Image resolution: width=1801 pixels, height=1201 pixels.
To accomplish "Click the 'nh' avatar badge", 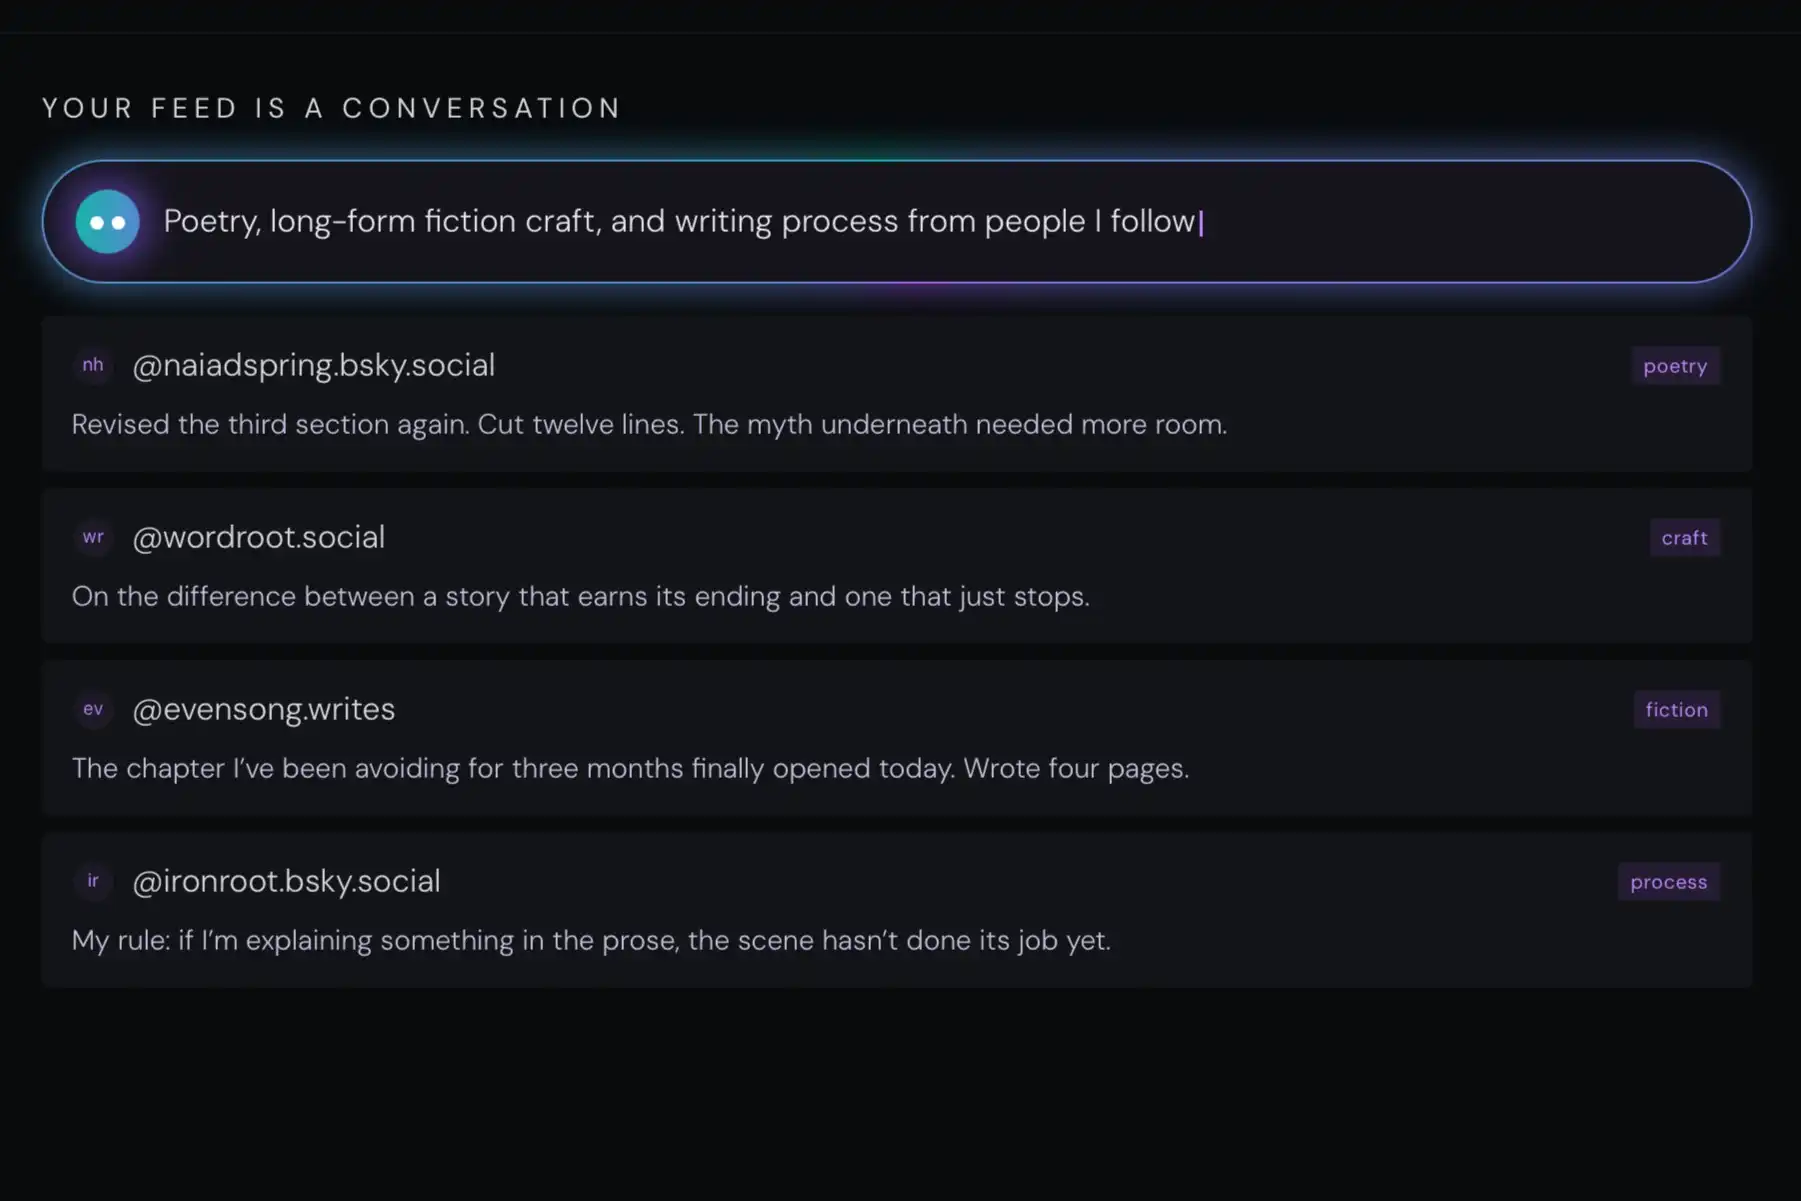I will point(93,365).
